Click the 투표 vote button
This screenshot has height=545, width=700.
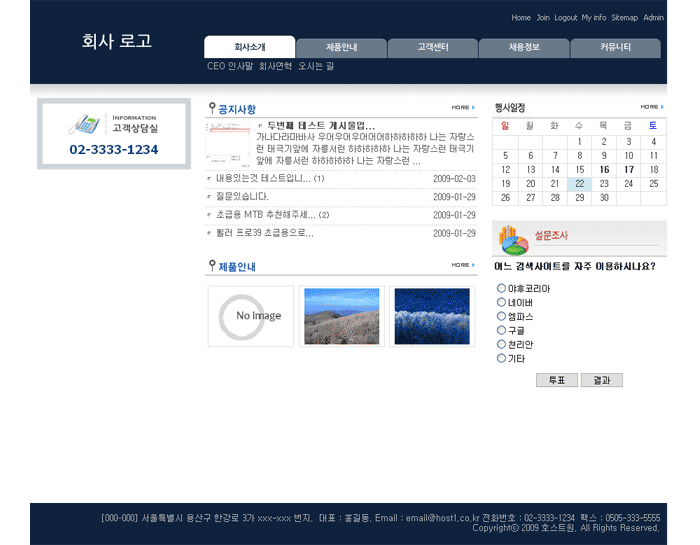tap(557, 380)
